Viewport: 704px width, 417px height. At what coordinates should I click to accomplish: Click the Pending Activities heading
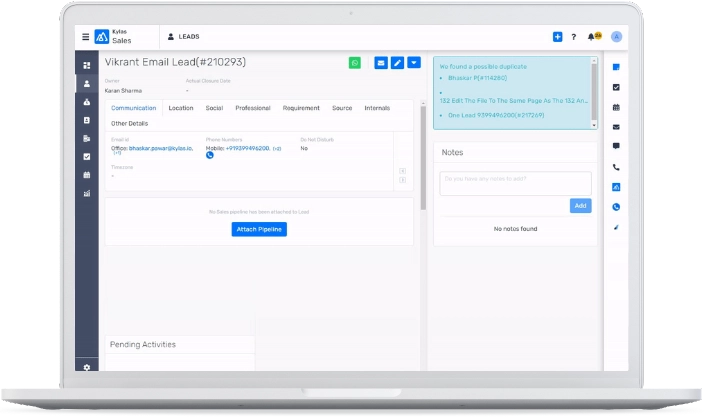pos(143,345)
